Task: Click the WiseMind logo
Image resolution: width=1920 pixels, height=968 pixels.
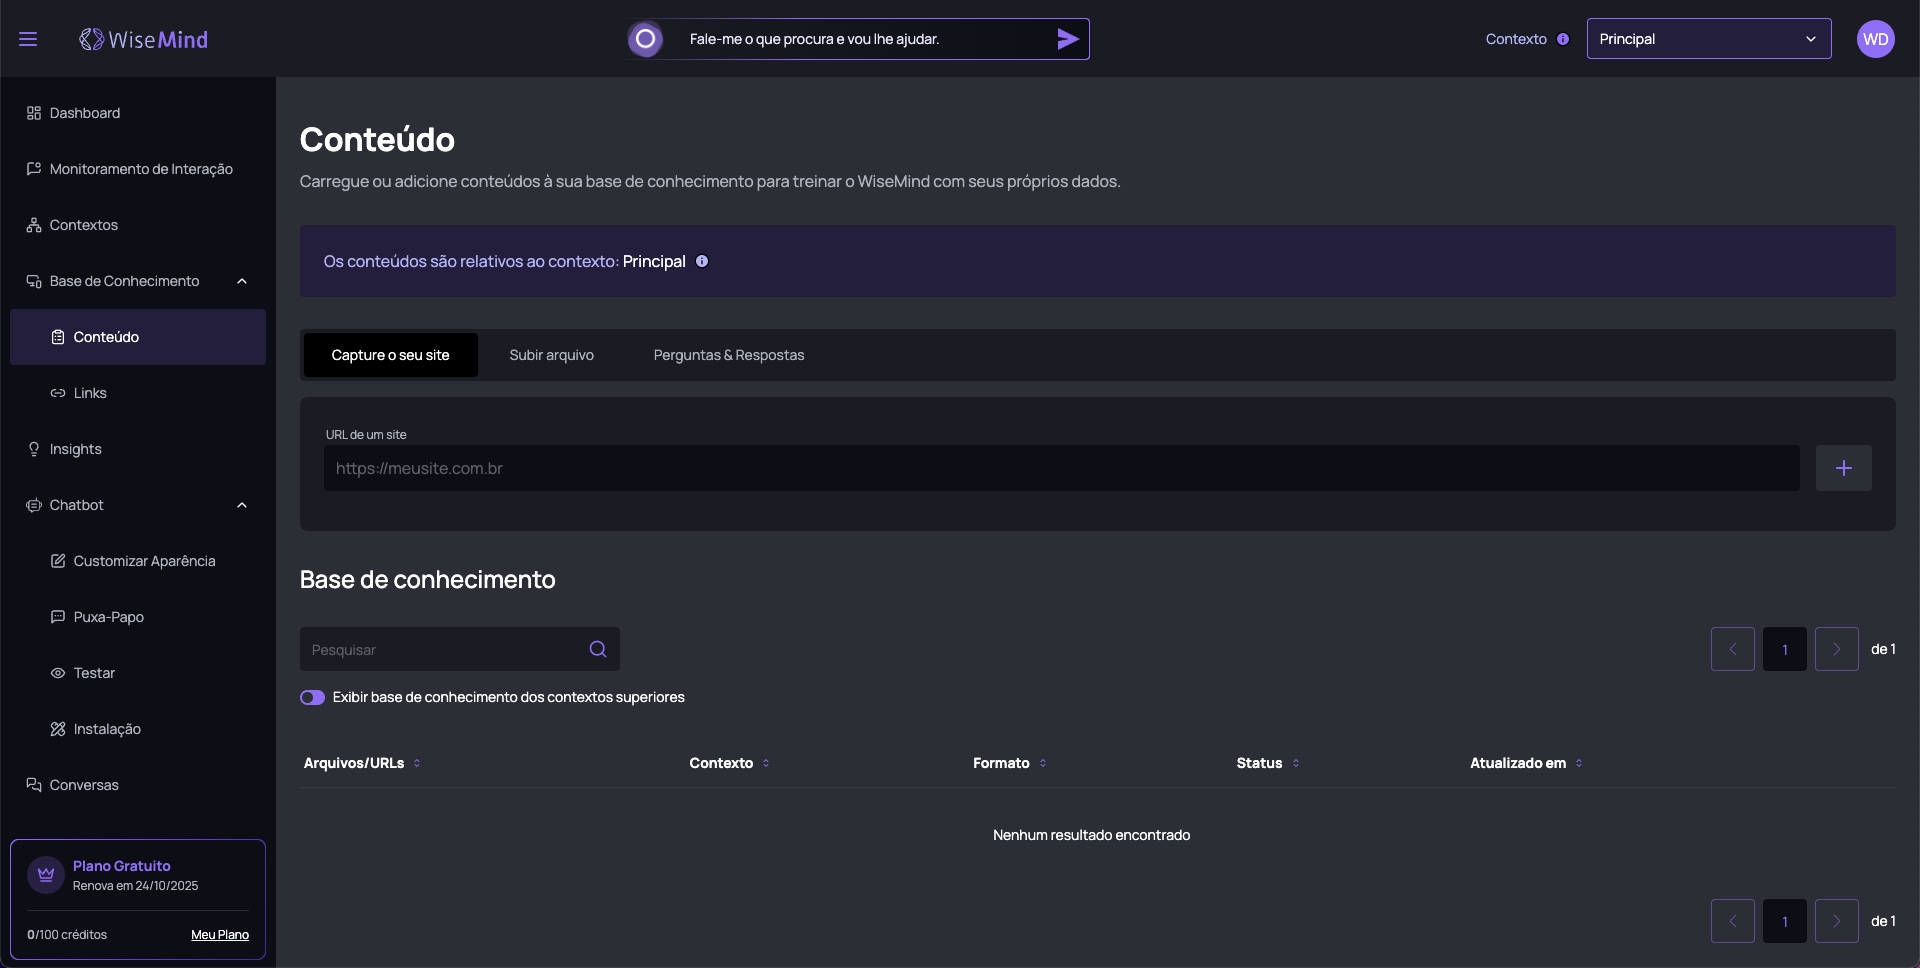Action: (x=144, y=39)
